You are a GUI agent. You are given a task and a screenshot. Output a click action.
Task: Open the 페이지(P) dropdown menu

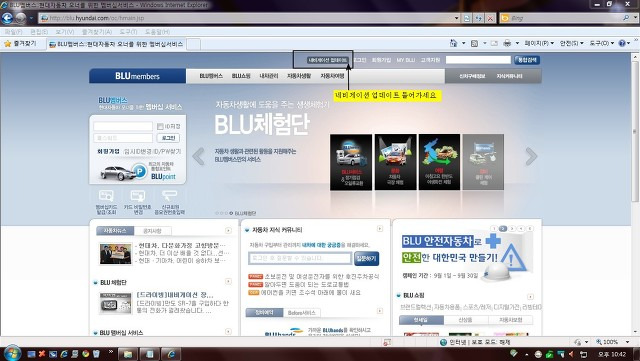(539, 43)
